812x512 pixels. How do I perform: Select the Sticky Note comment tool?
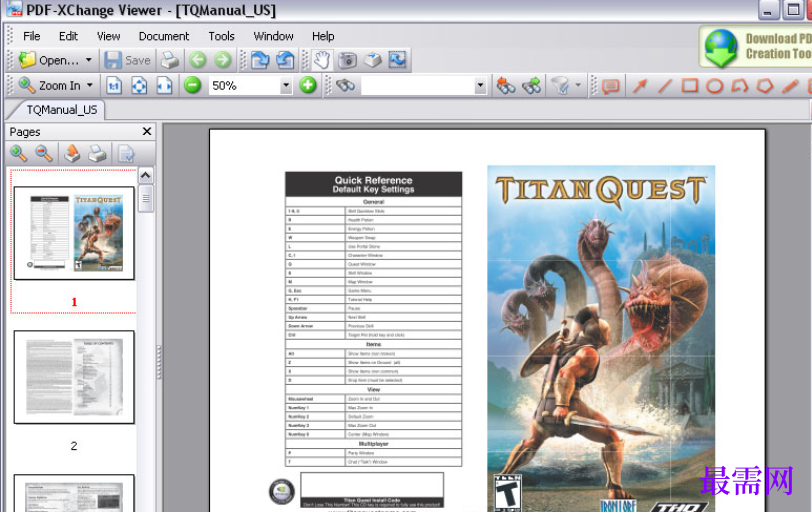[611, 85]
